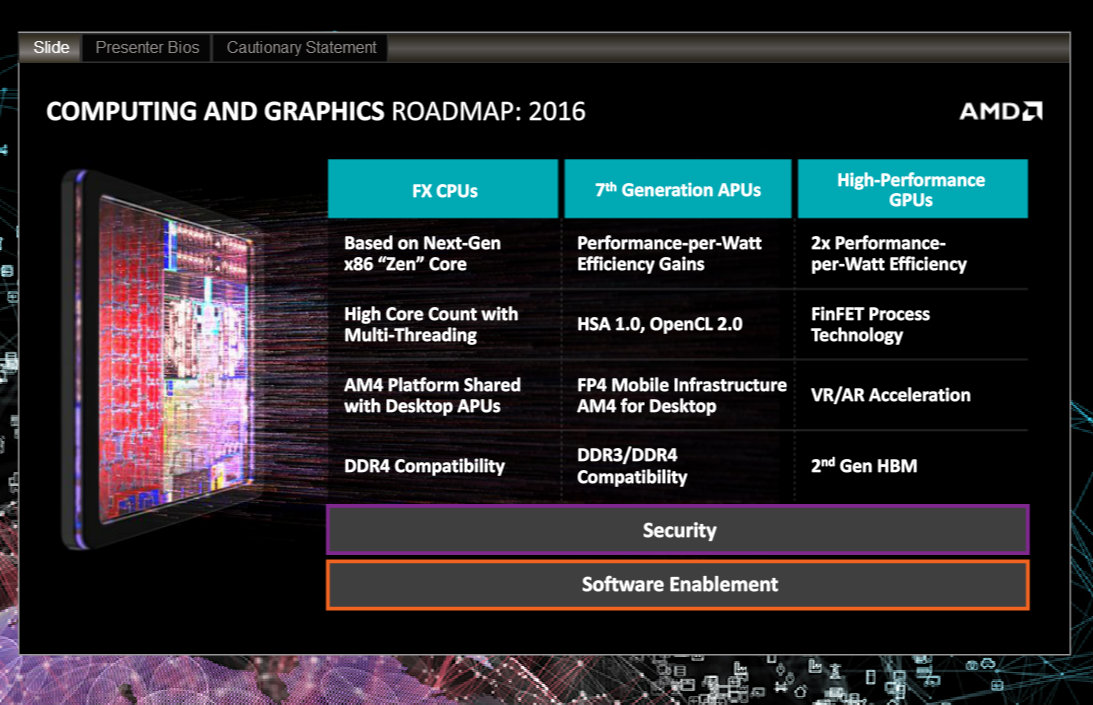Click the FX CPUs column header
1093x705 pixels.
click(443, 189)
